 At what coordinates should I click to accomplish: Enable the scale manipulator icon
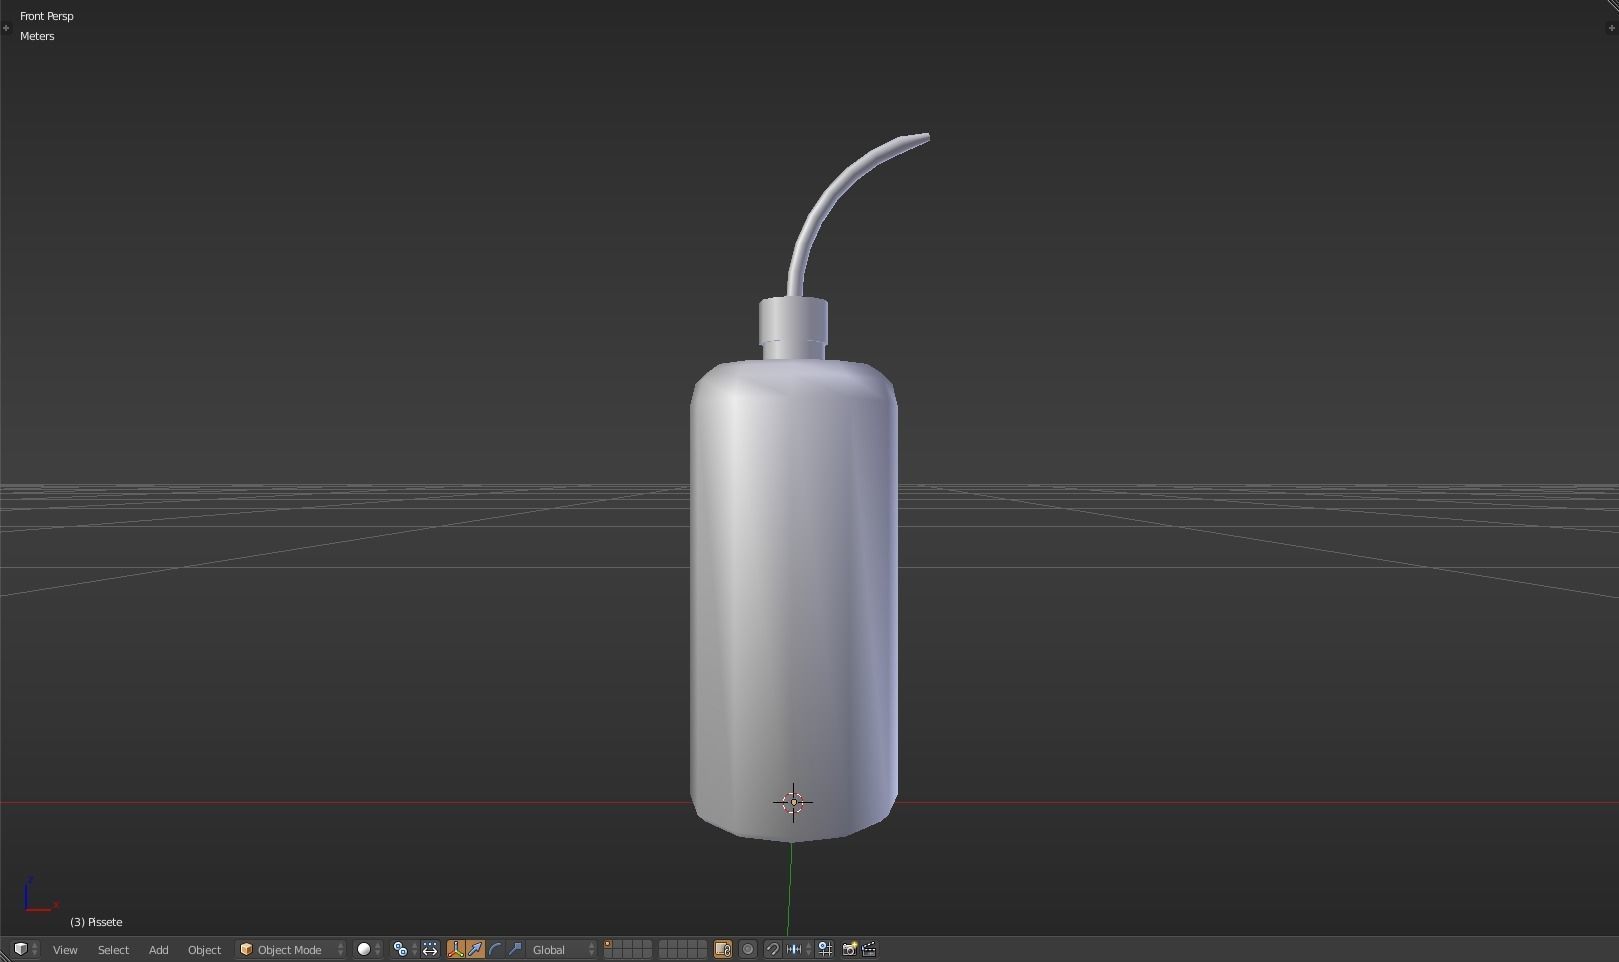click(x=515, y=949)
